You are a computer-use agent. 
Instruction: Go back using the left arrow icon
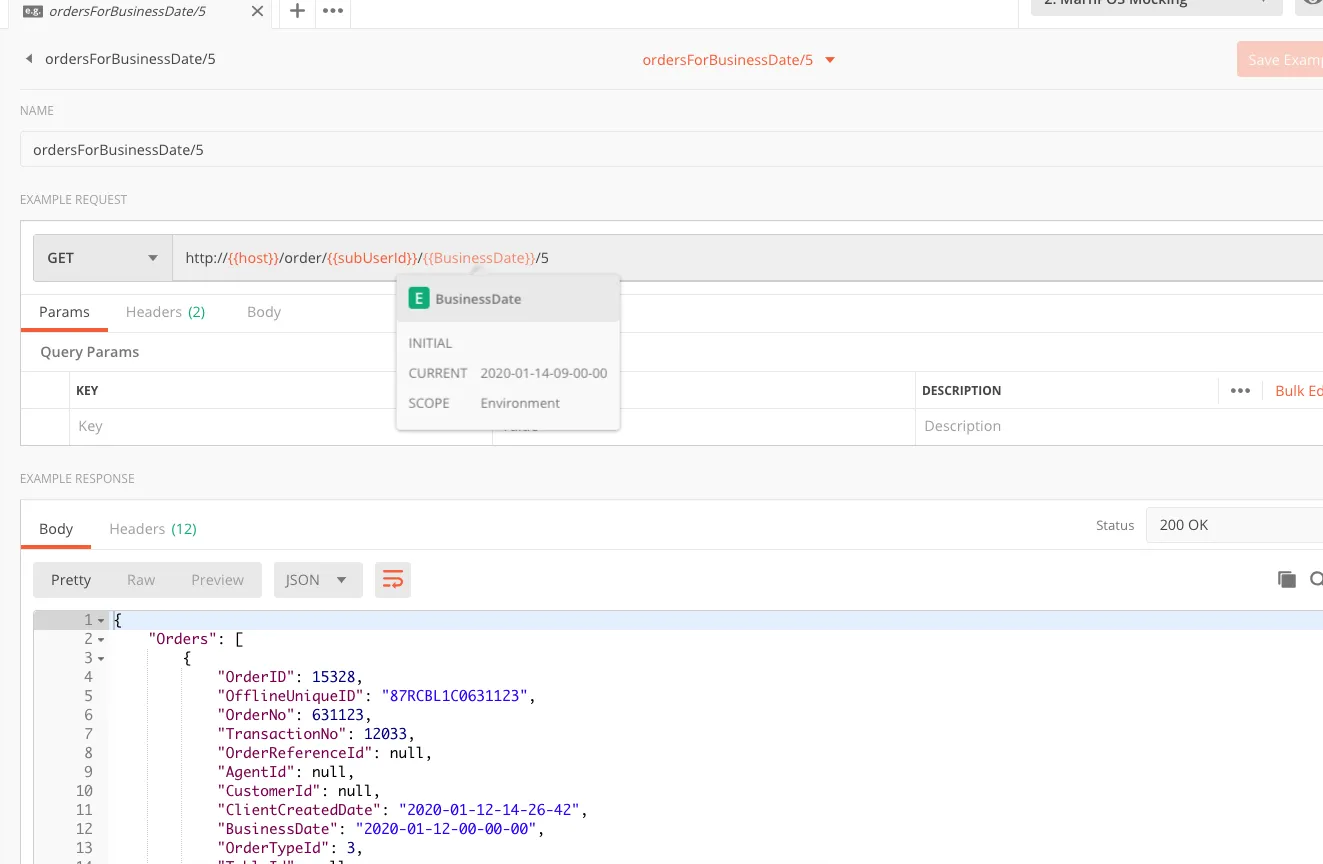28,59
